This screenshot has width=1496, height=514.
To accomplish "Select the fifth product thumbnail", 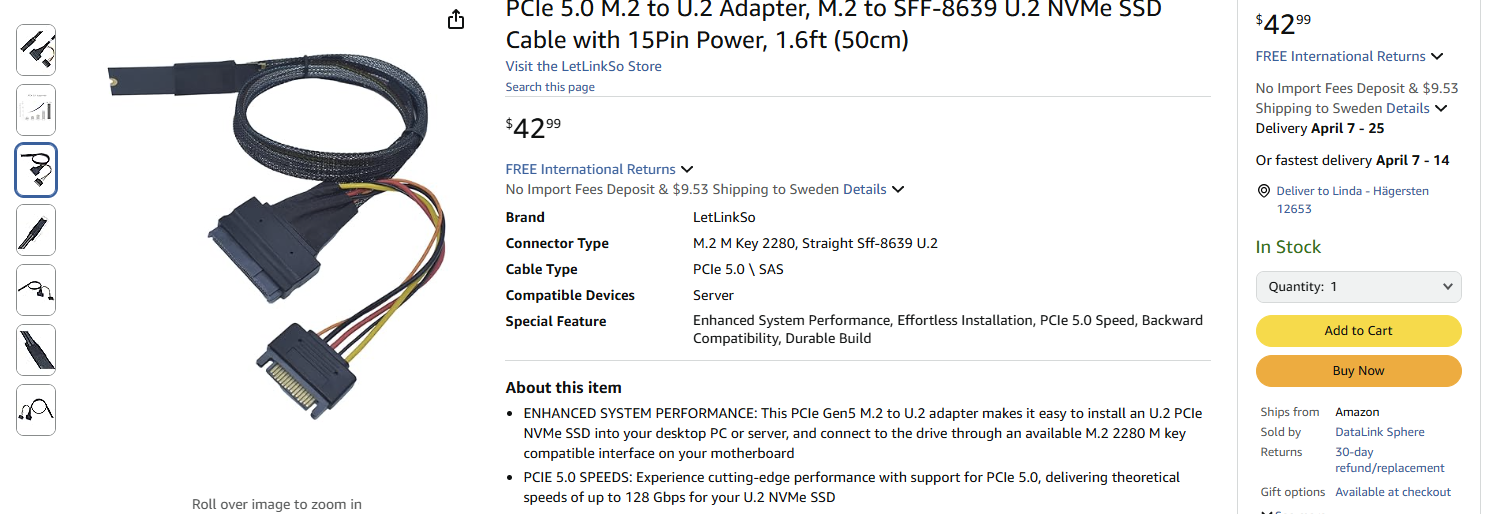I will click(x=36, y=290).
